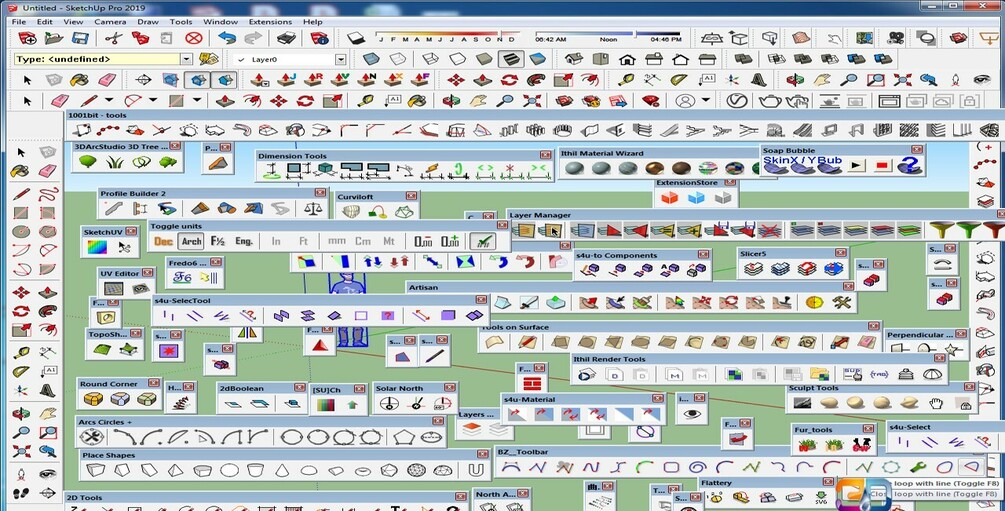Screen dimensions: 1005x511
Task: Open the Layer0 dropdown arrow
Action: (x=340, y=59)
